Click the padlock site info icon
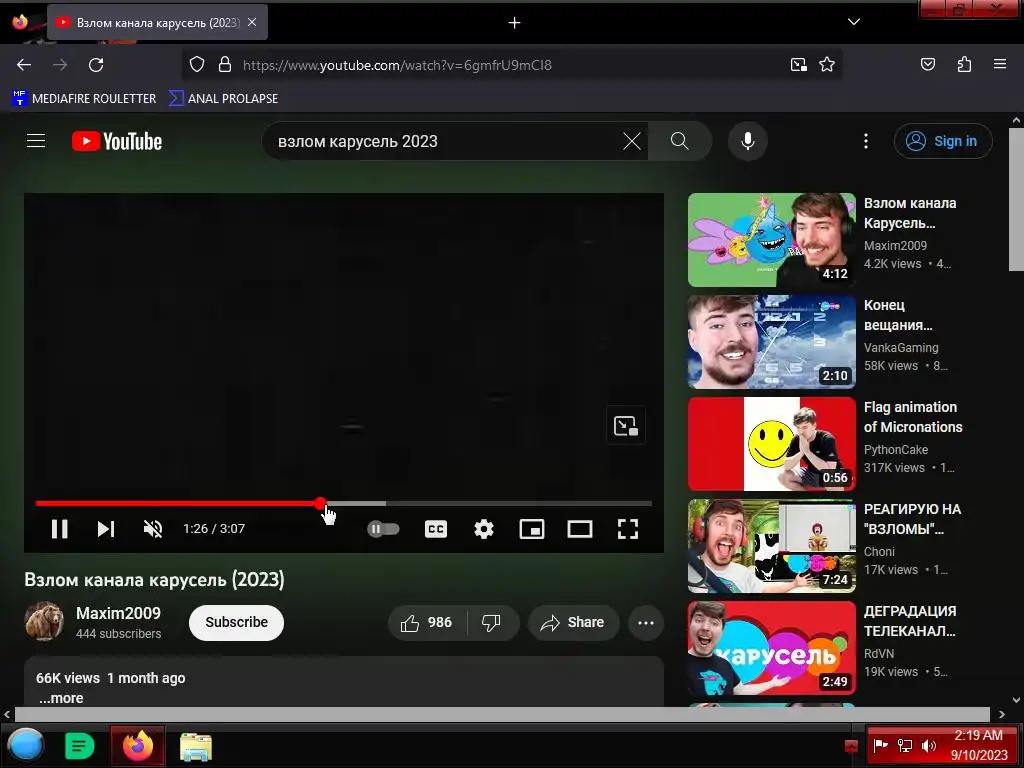 [x=225, y=65]
